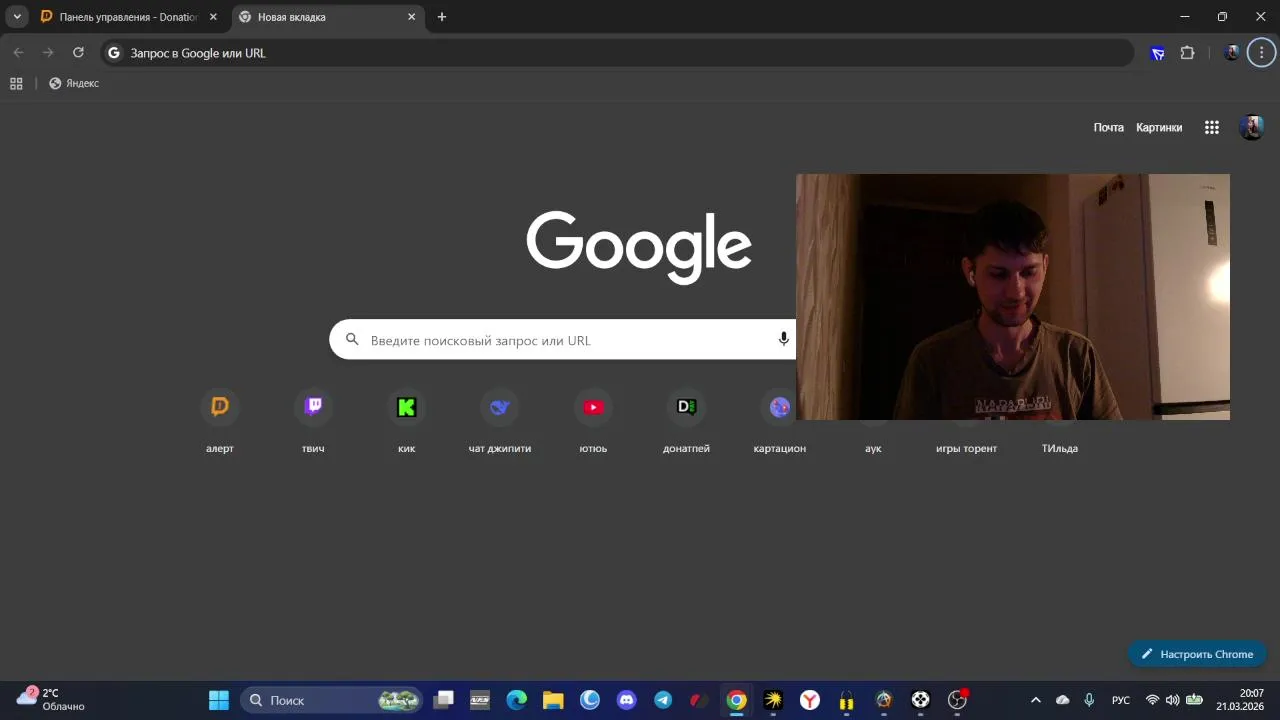Screen dimensions: 1280x720
Task: Open the OneDrive cloud tray icon
Action: click(1062, 700)
